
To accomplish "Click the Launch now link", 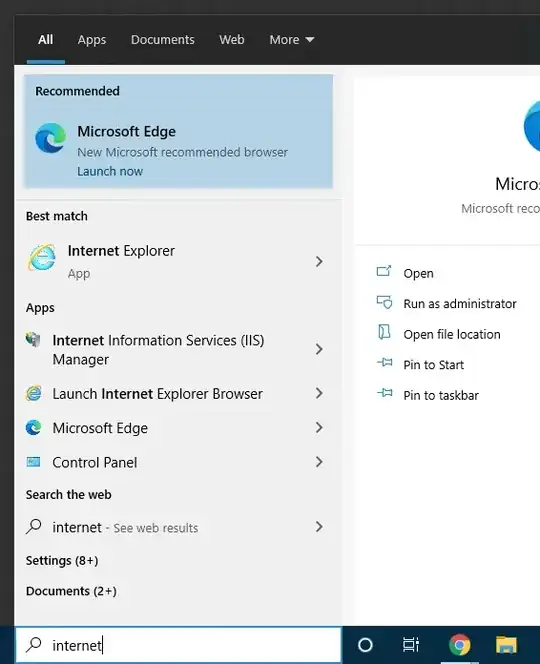I will (110, 172).
